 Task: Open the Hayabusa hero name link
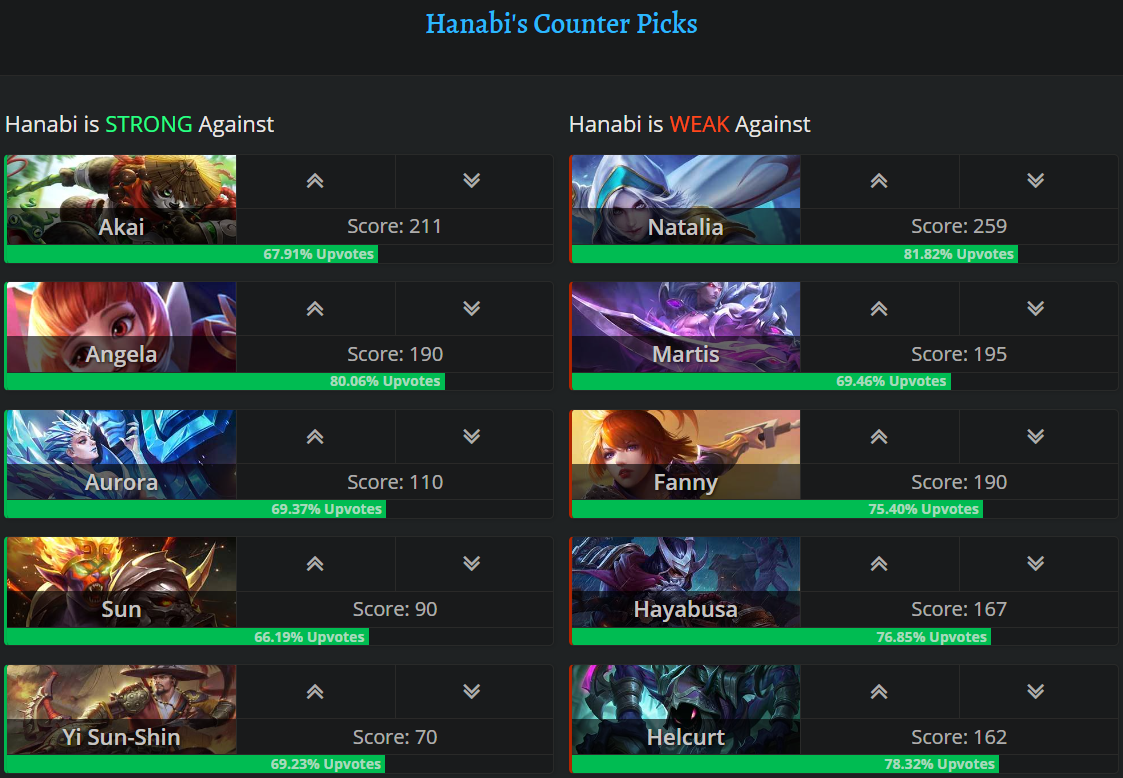point(686,609)
